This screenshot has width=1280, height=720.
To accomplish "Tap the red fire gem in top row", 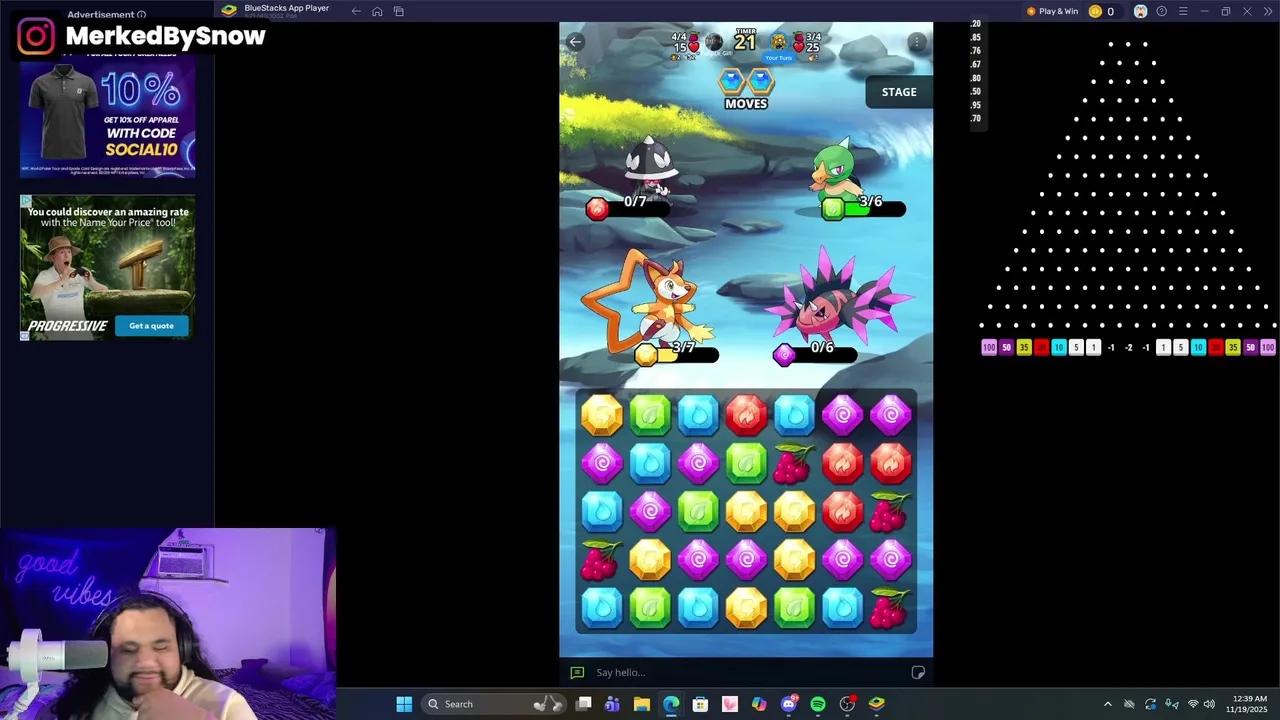I will pyautogui.click(x=746, y=414).
